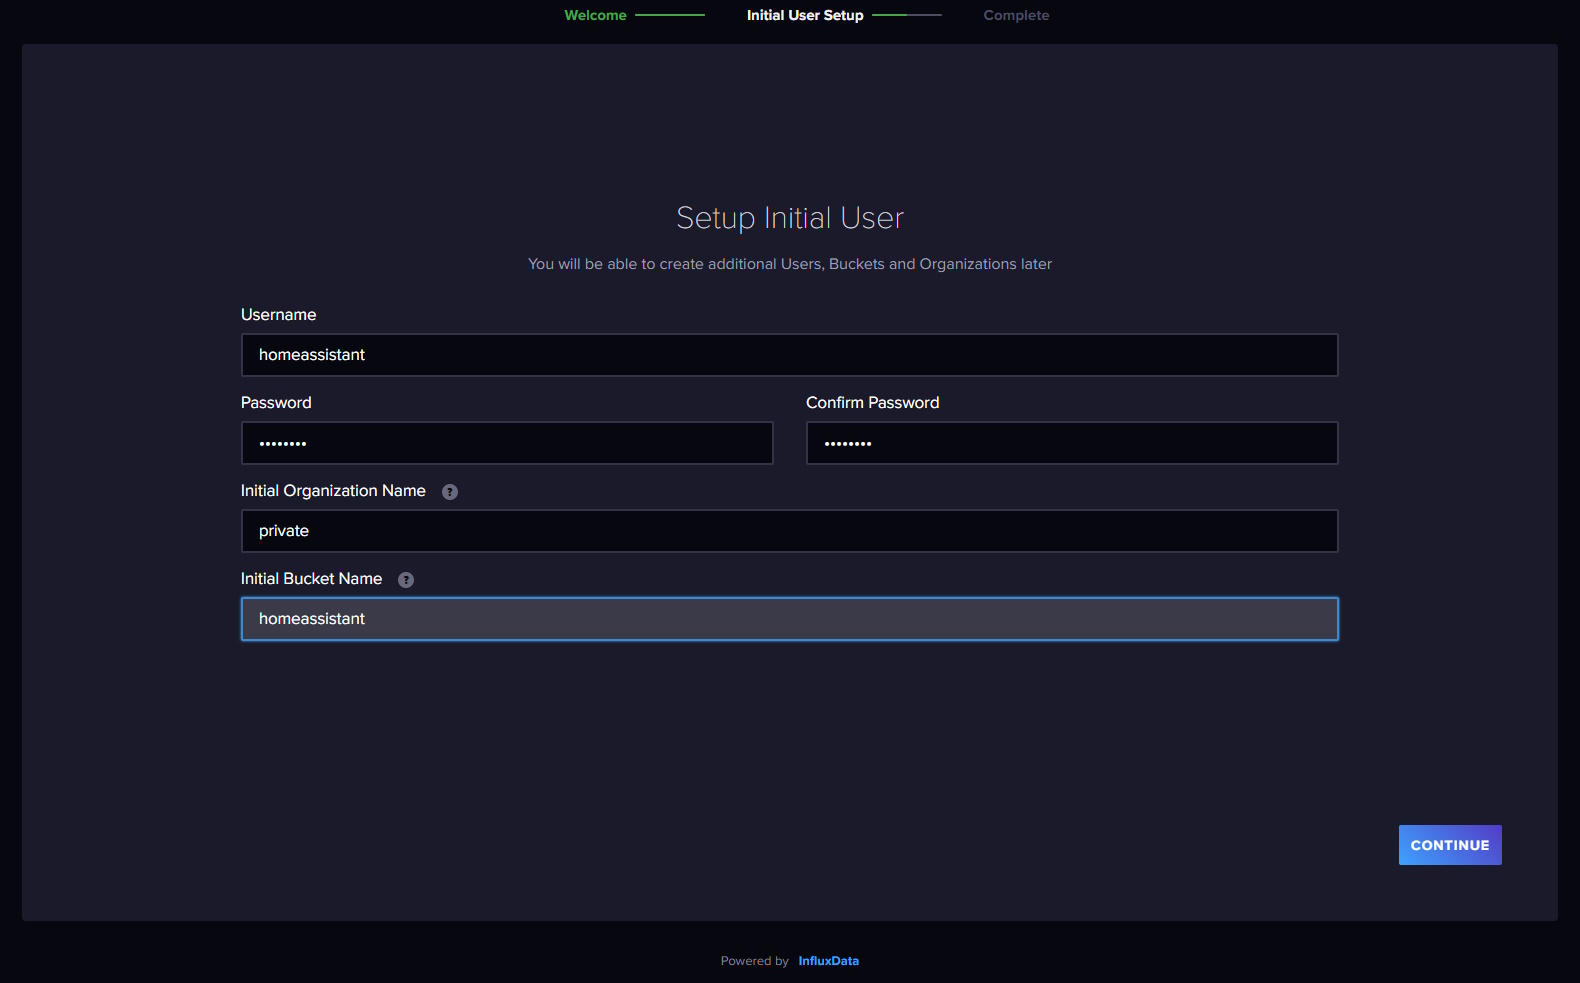Click the Setup Initial User heading
1580x983 pixels.
790,218
